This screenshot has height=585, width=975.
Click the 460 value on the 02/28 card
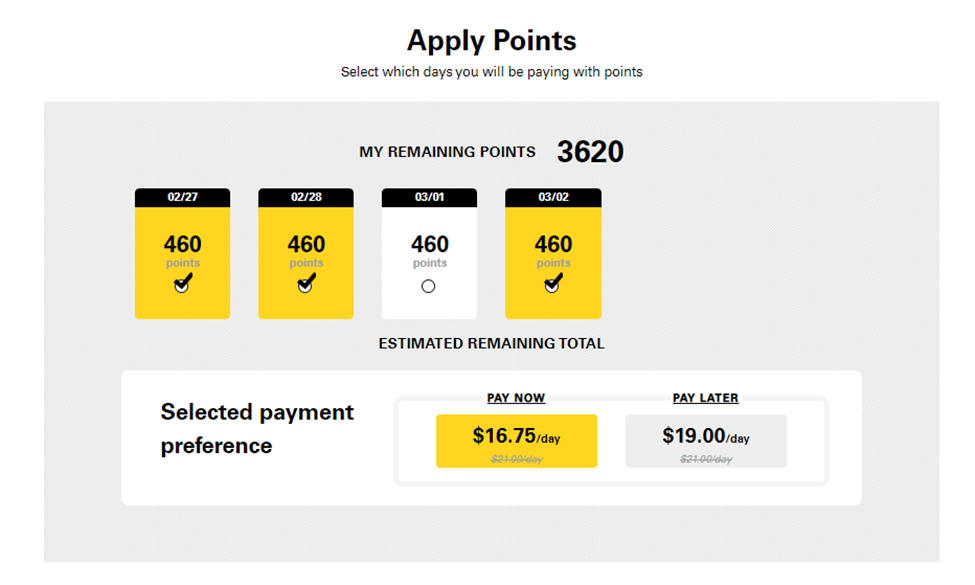tap(306, 244)
